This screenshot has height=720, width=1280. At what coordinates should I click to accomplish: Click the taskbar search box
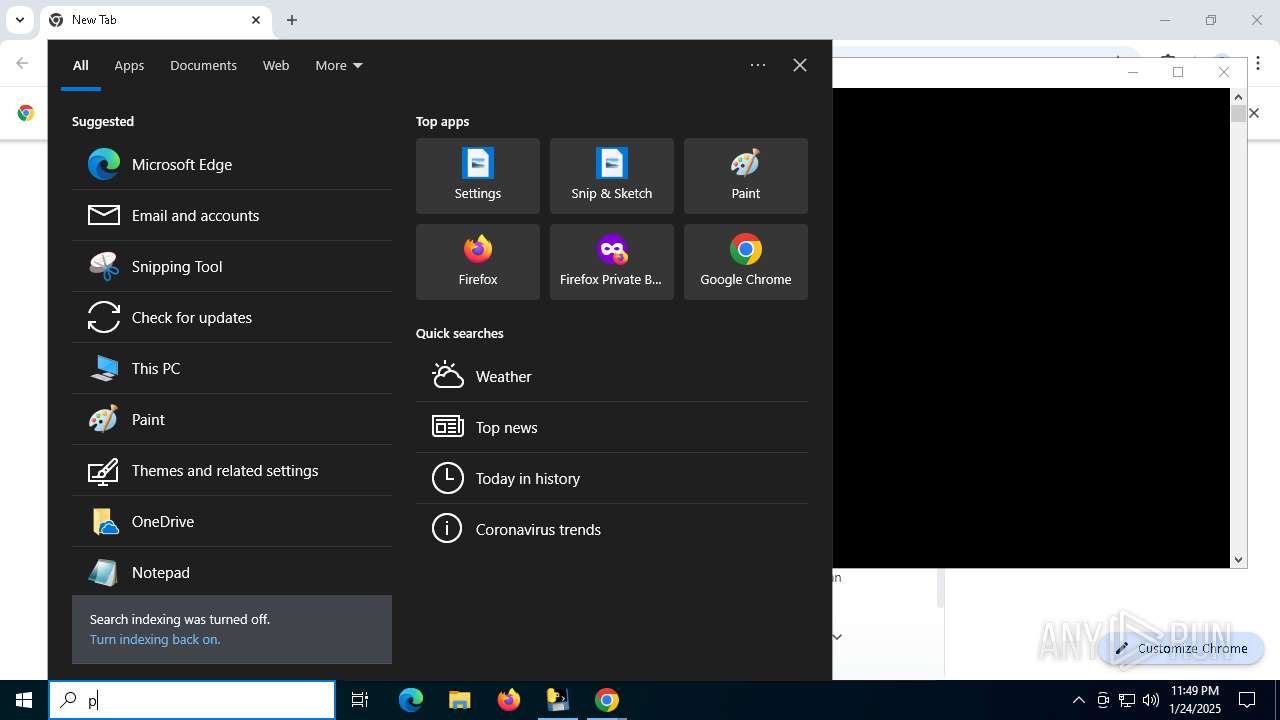coord(192,700)
